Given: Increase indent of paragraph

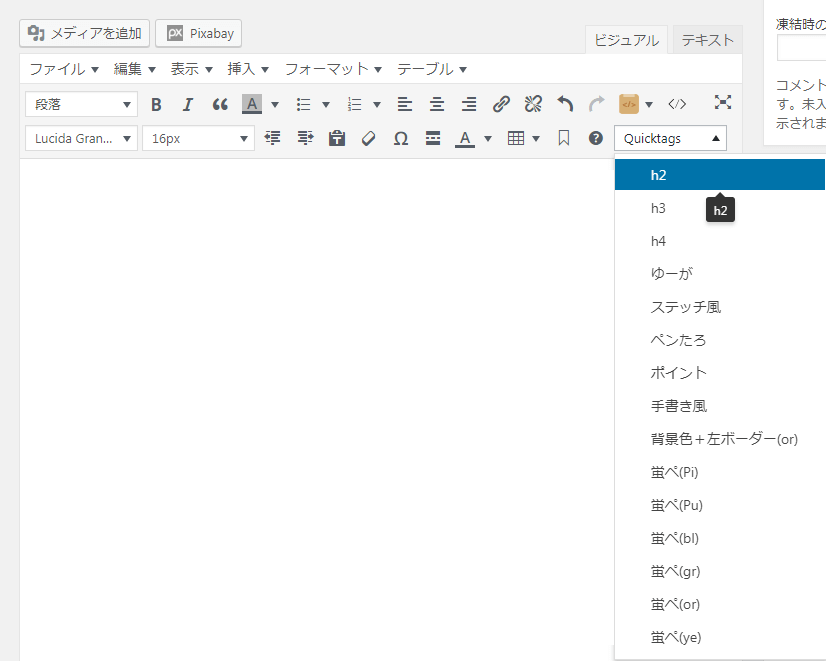Looking at the screenshot, I should click(x=305, y=138).
